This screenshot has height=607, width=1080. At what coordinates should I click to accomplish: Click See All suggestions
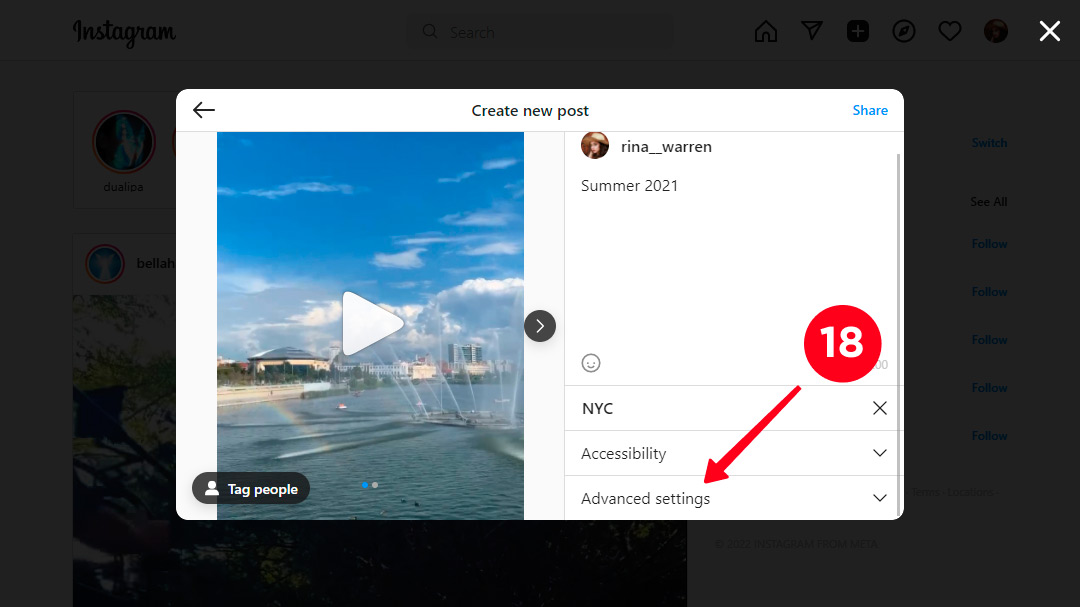pyautogui.click(x=988, y=202)
